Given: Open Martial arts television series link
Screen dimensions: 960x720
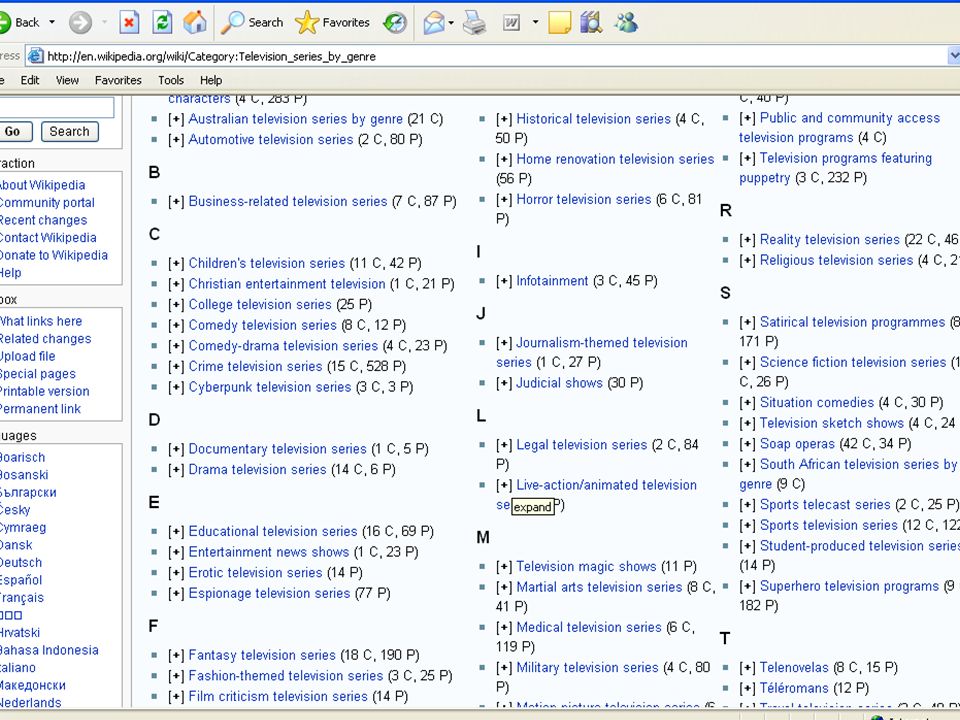Looking at the screenshot, I should 599,587.
